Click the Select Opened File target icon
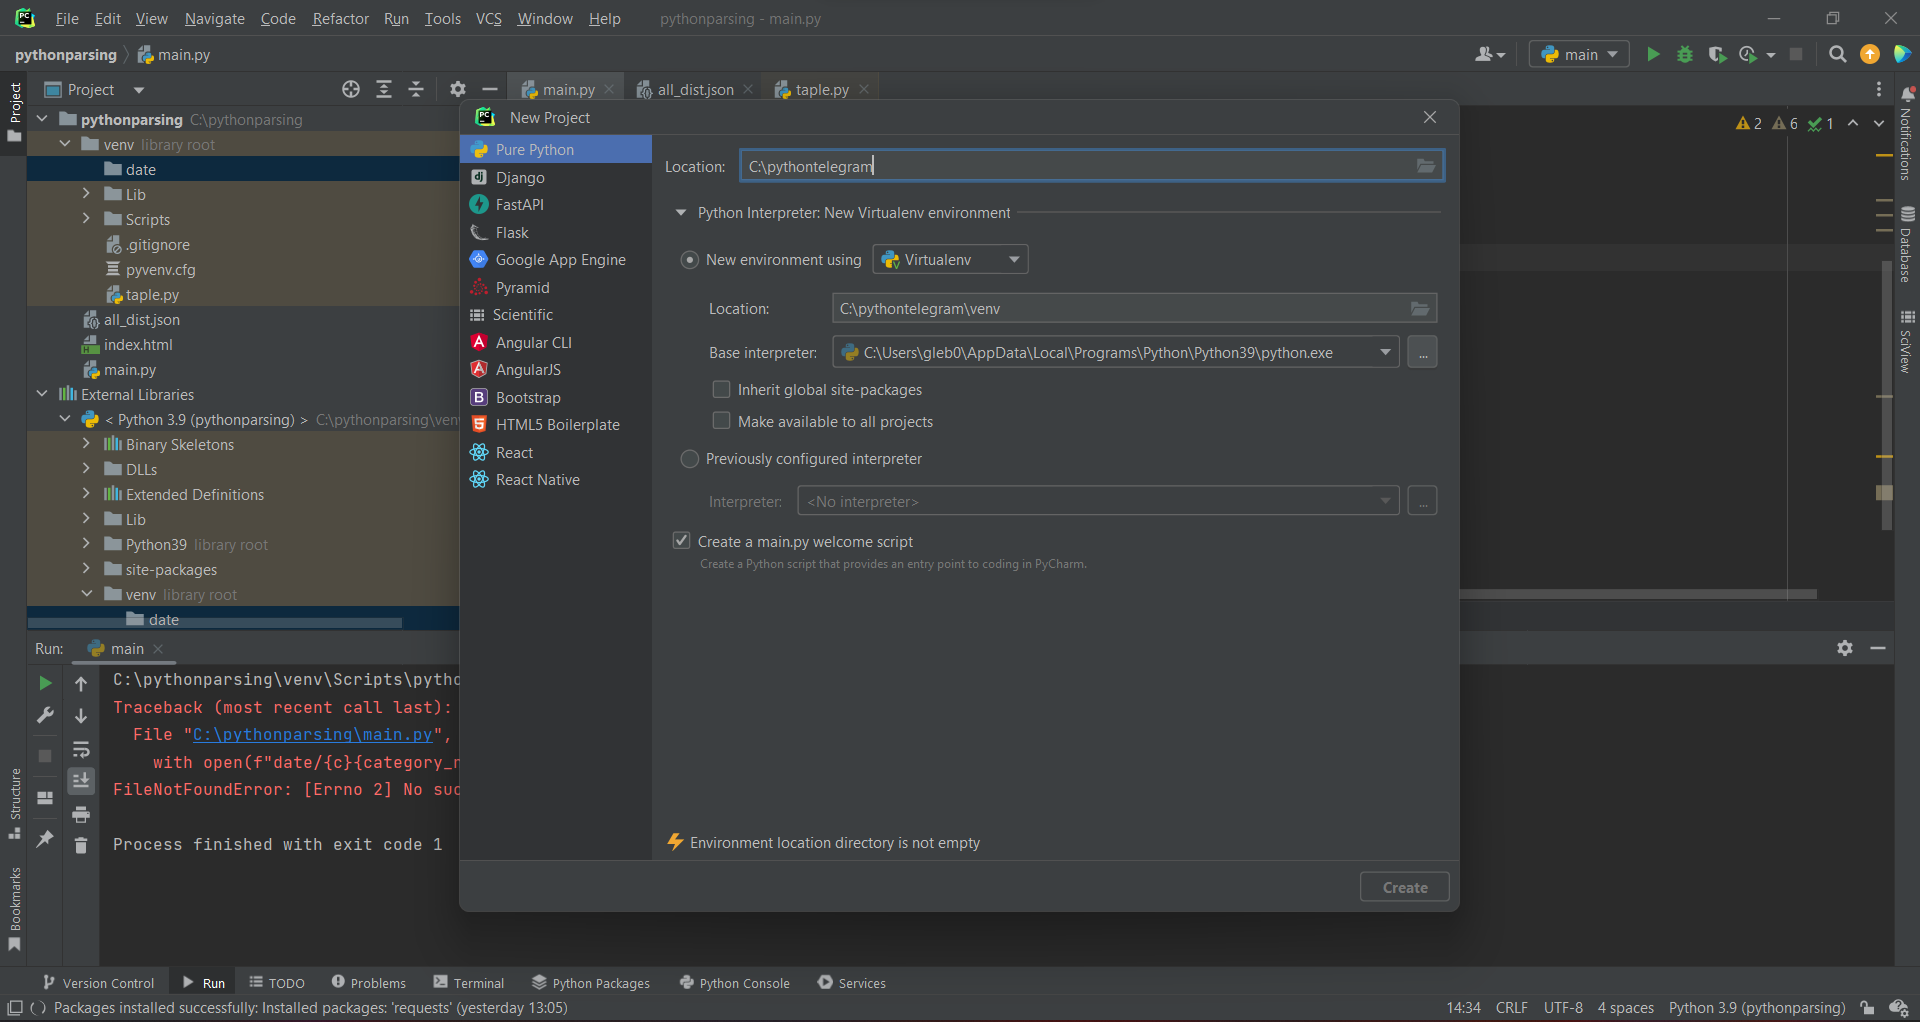This screenshot has height=1022, width=1920. pyautogui.click(x=351, y=89)
